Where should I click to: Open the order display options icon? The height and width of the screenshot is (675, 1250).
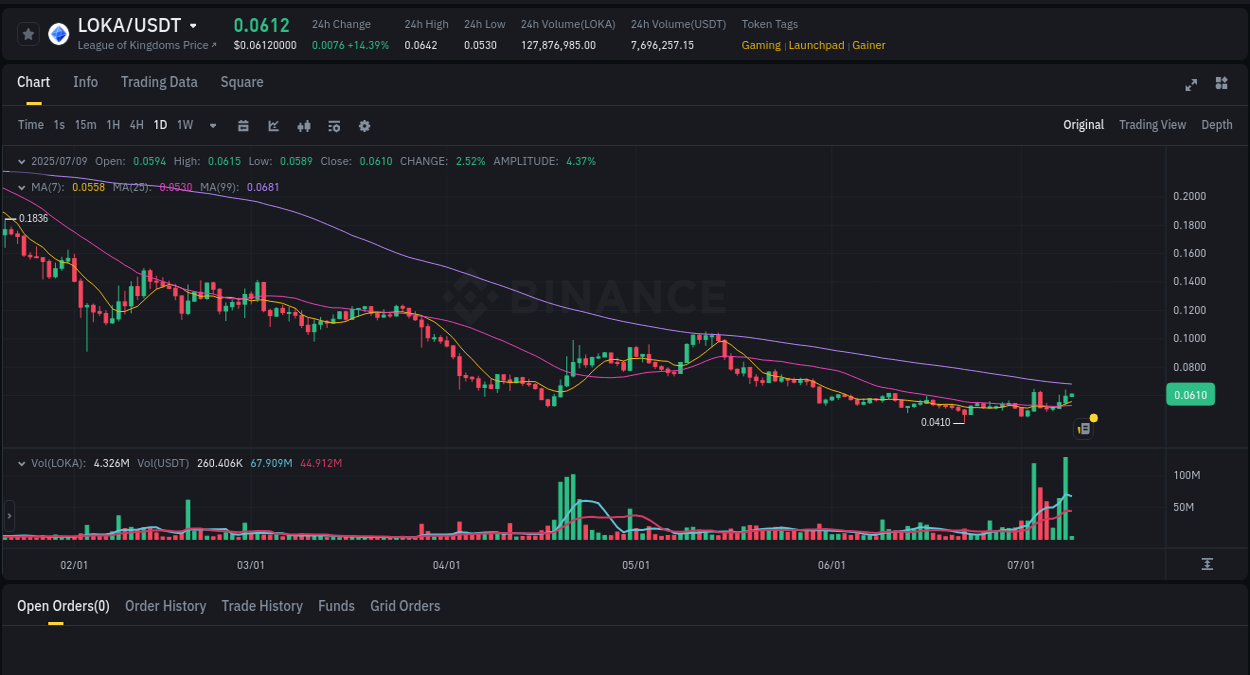[333, 125]
